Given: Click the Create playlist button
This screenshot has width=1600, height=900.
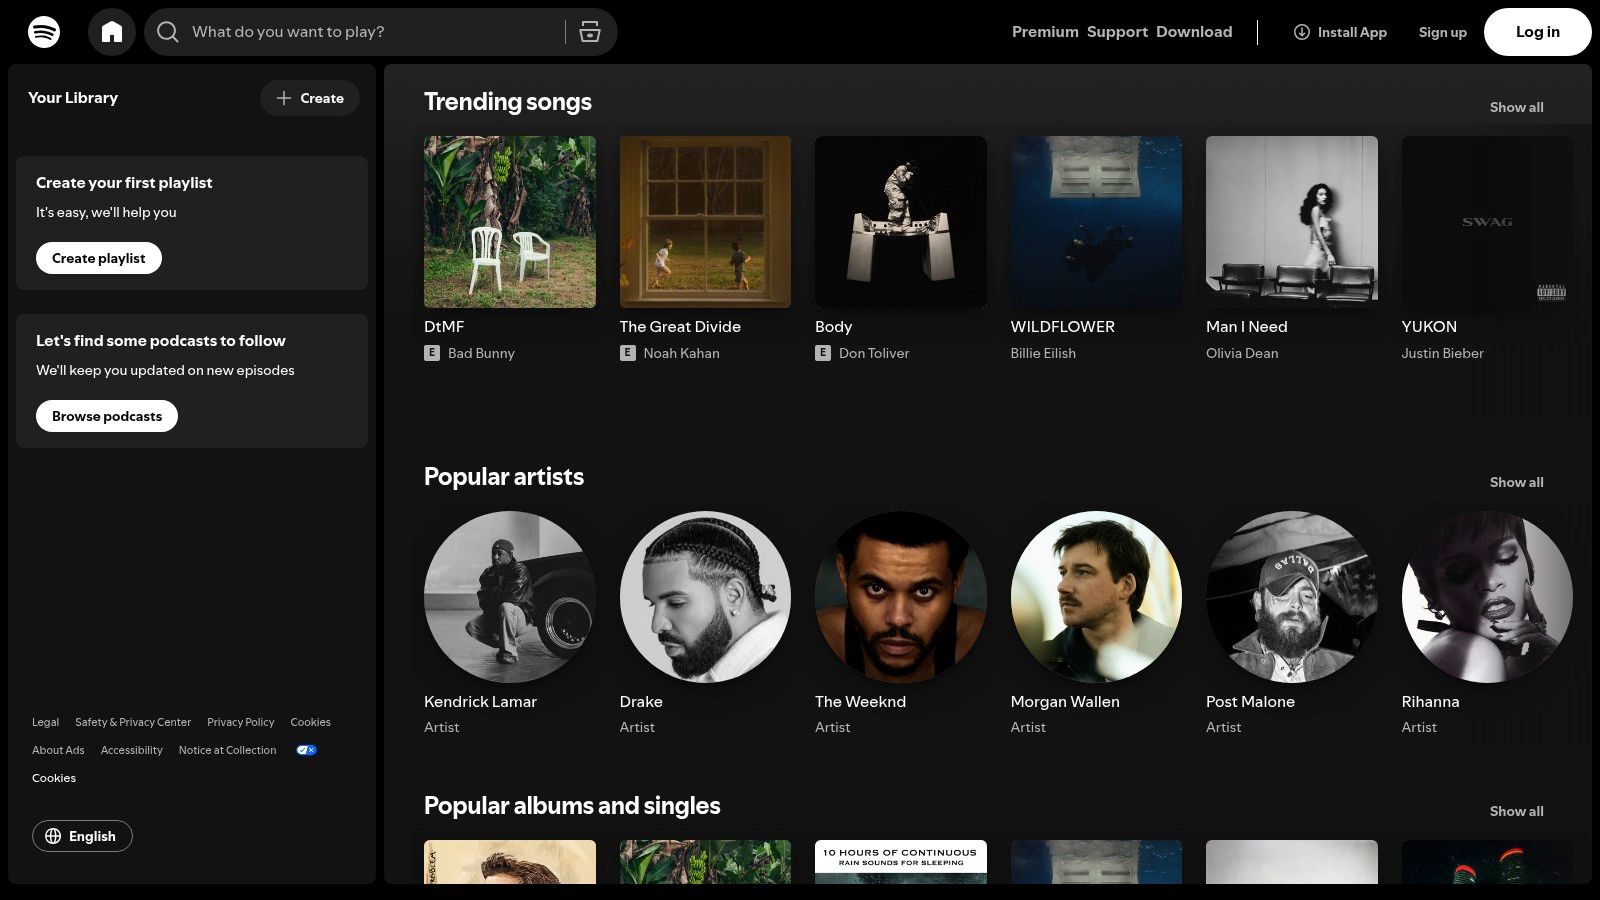Looking at the screenshot, I should tap(98, 257).
